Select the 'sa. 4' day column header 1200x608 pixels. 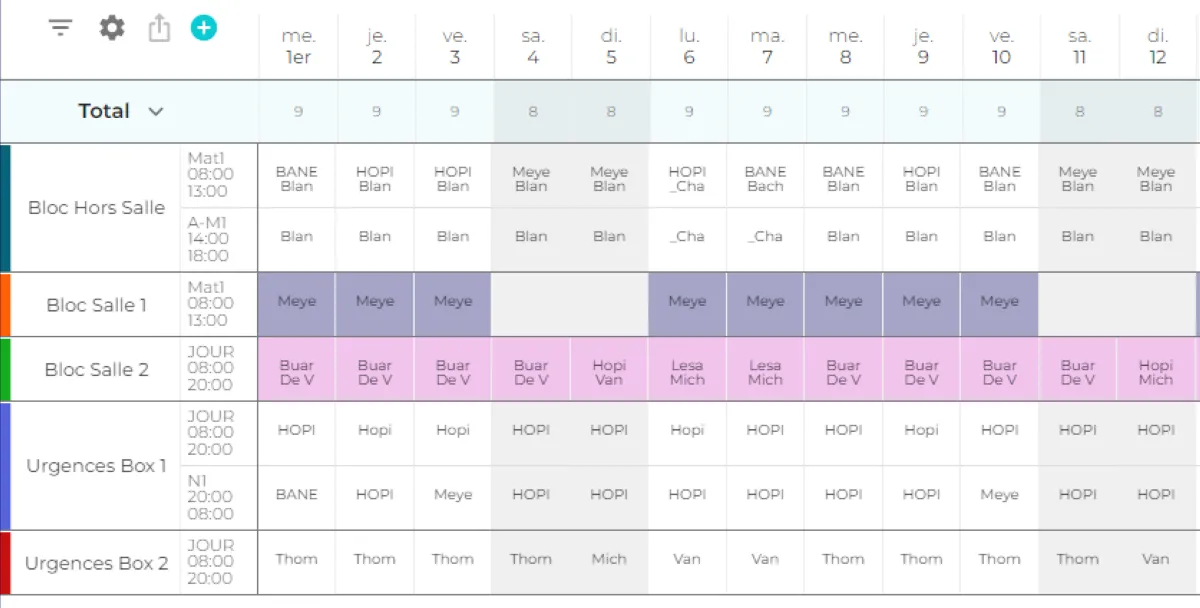pos(532,47)
